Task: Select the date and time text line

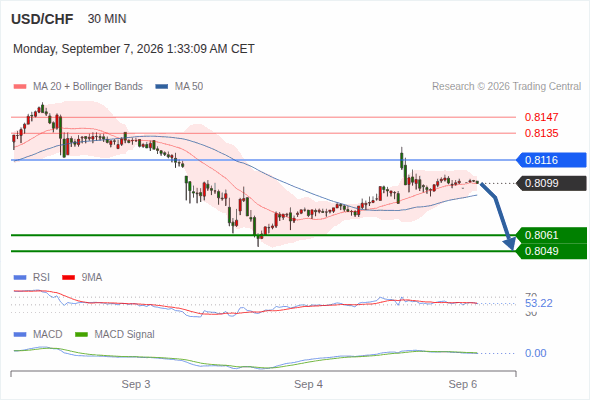Action: [x=134, y=49]
